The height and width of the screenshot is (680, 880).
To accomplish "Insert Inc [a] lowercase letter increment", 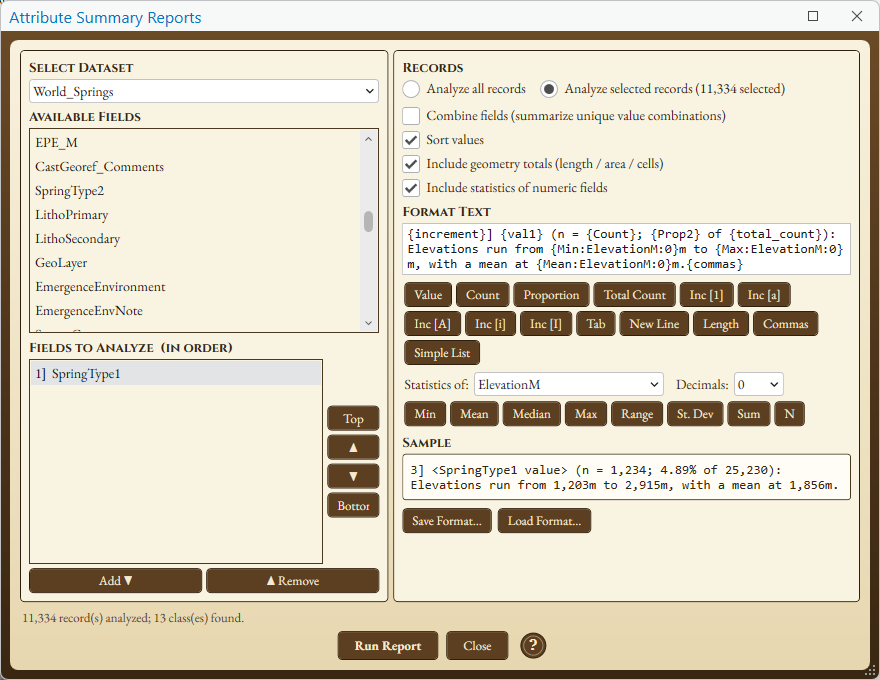I will coord(764,295).
